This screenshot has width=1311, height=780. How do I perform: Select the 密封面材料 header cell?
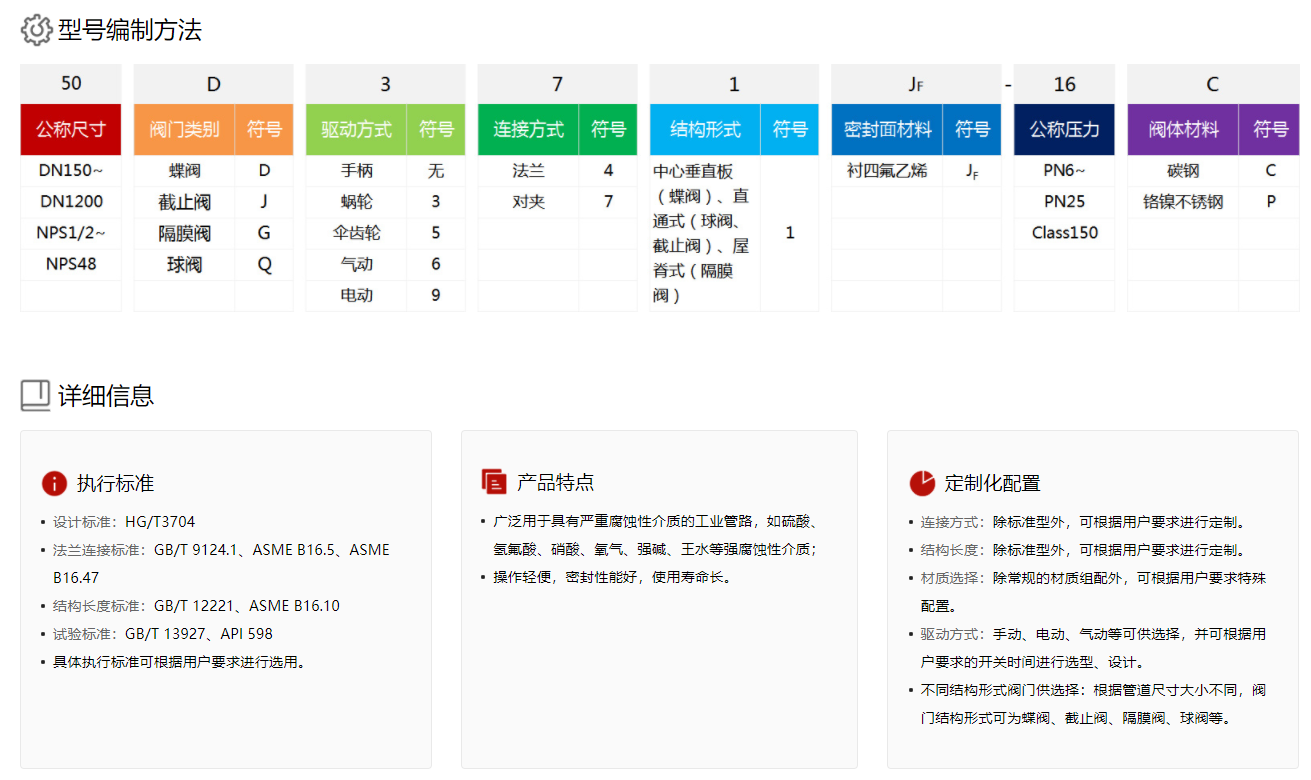point(887,129)
